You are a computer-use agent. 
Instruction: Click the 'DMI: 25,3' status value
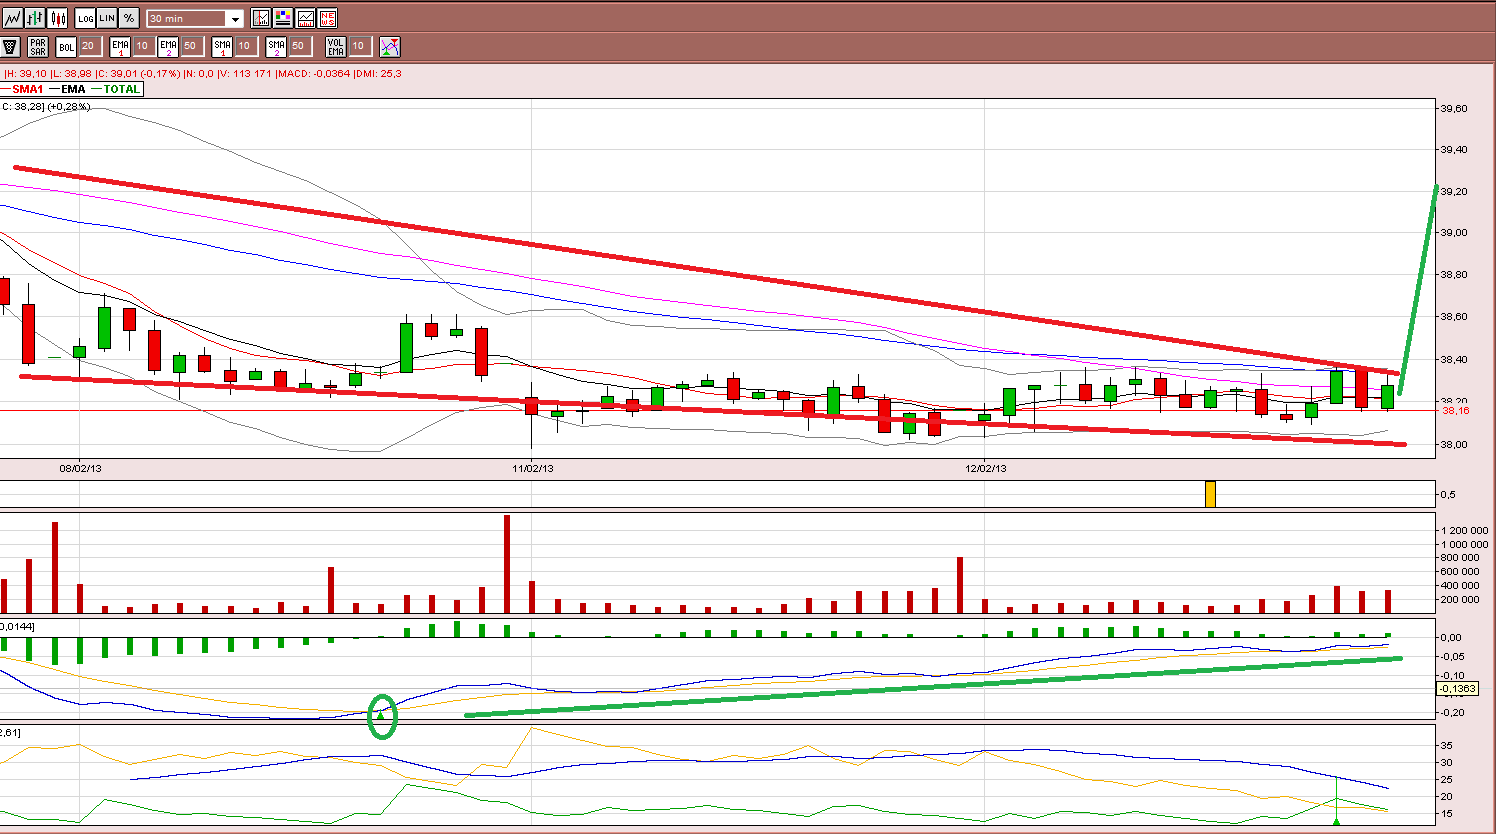[x=379, y=73]
